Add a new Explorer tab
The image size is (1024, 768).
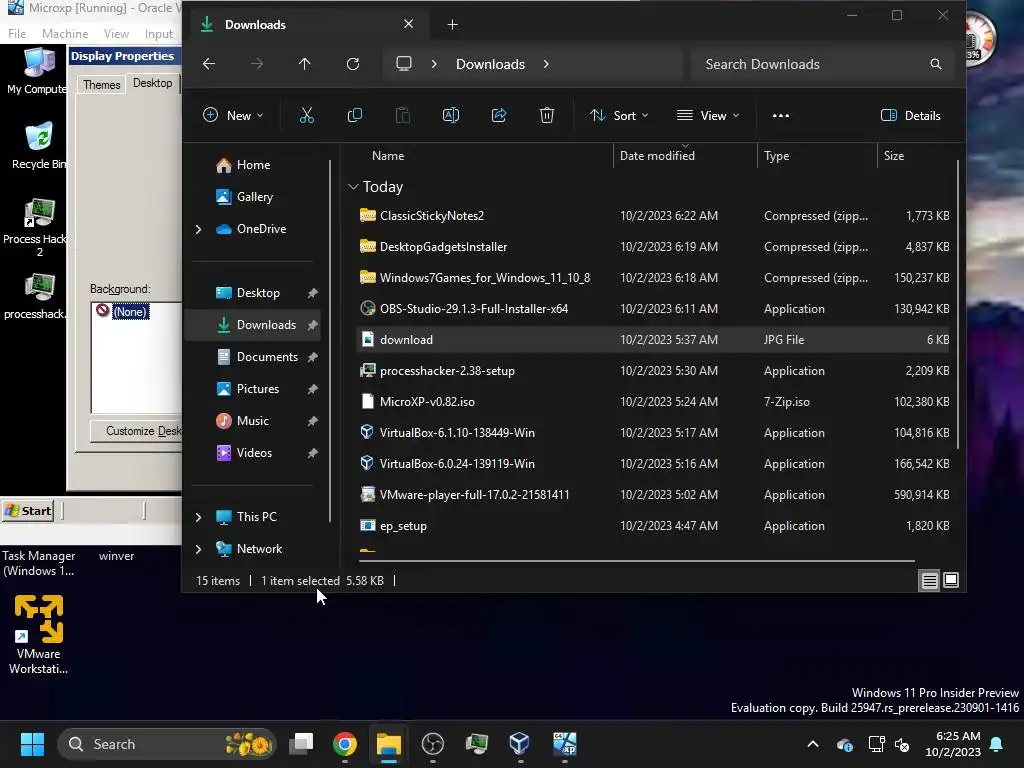[452, 25]
